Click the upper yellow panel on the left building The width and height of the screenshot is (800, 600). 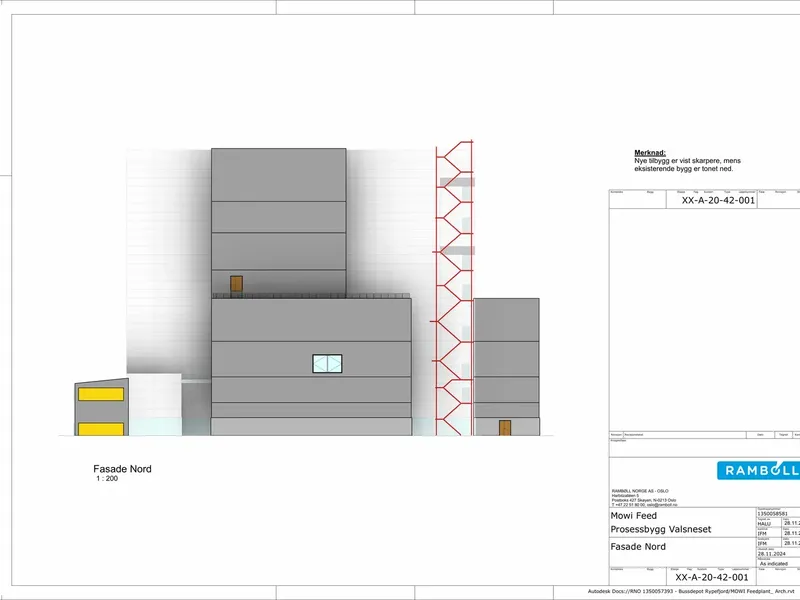coord(101,394)
